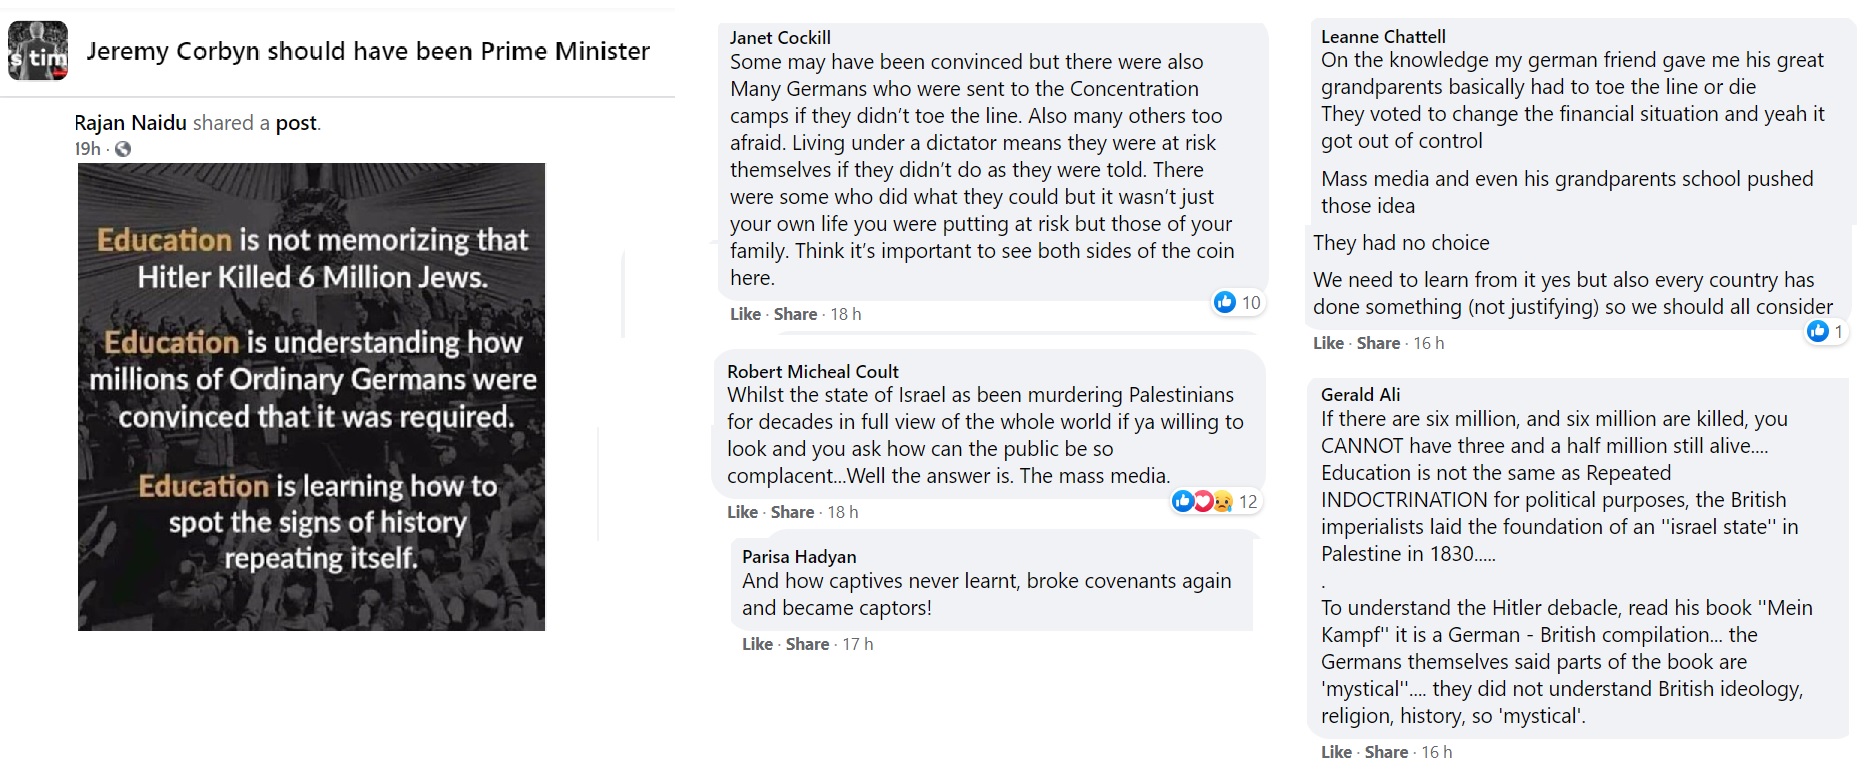Share Robert Micheal Coult's comment
This screenshot has height=780, width=1870.
coord(792,512)
